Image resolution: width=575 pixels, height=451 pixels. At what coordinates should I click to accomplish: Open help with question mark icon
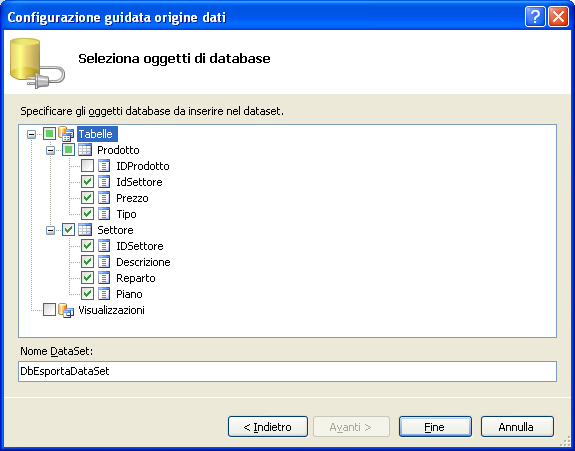point(535,17)
